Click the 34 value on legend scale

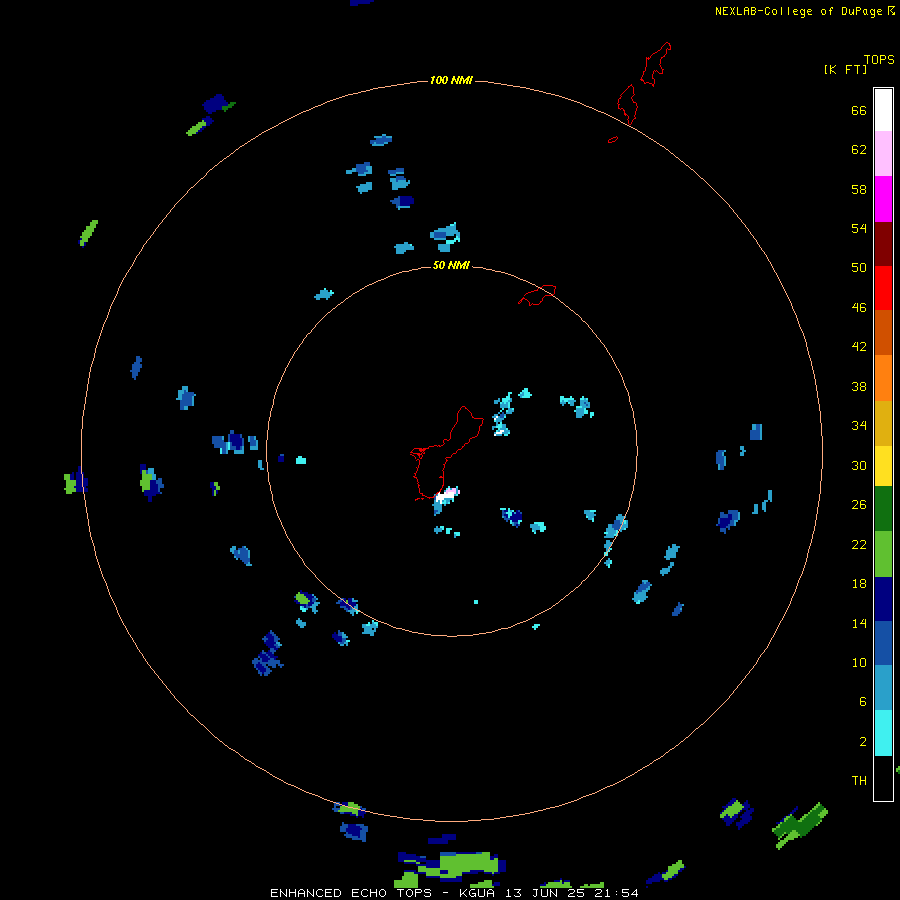[859, 426]
